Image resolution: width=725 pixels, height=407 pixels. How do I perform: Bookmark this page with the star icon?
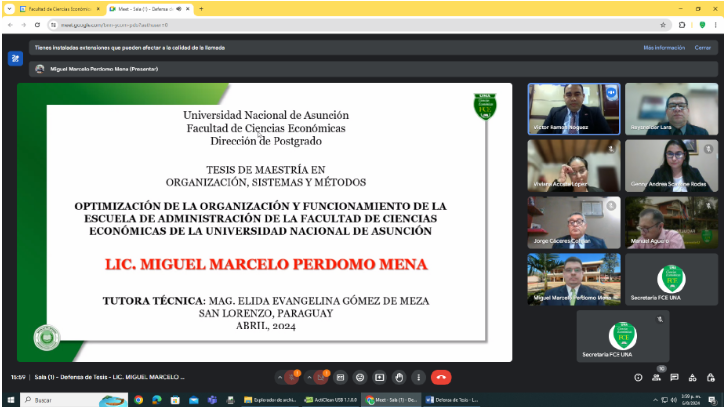point(663,25)
